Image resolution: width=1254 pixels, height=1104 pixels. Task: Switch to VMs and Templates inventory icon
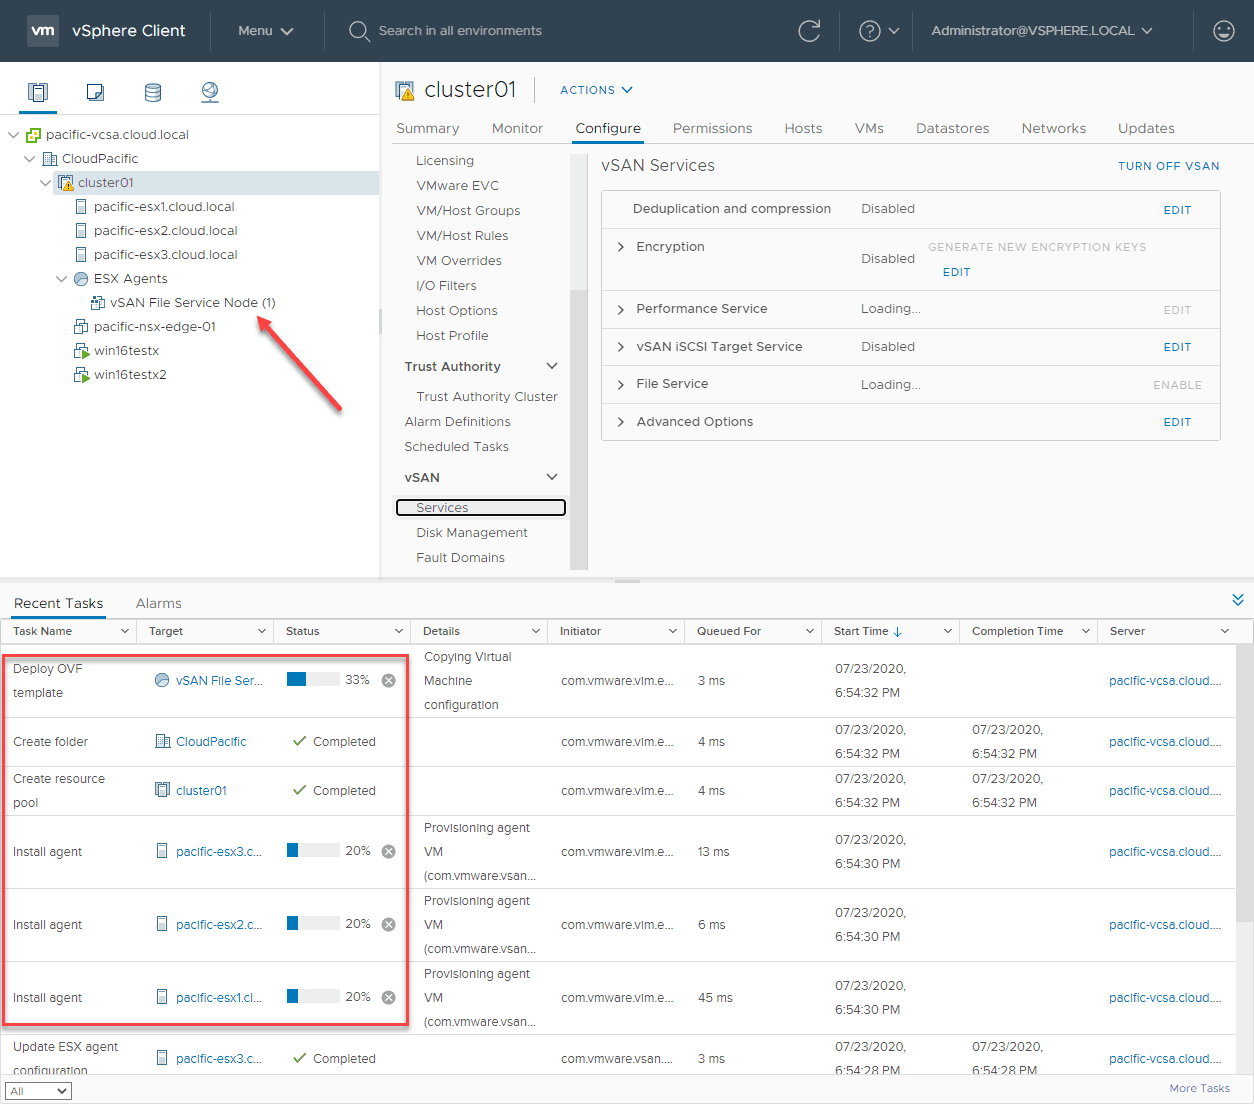95,92
